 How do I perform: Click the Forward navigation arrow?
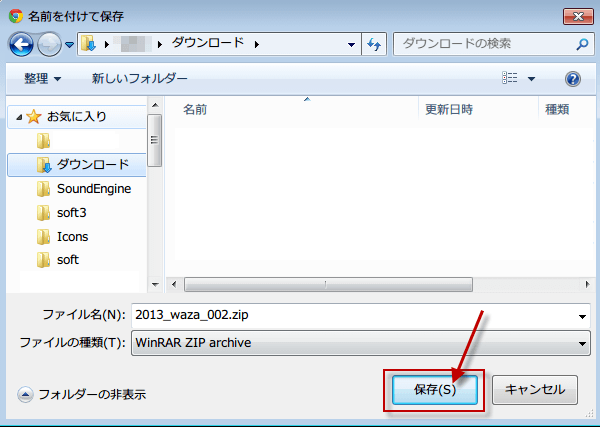49,44
